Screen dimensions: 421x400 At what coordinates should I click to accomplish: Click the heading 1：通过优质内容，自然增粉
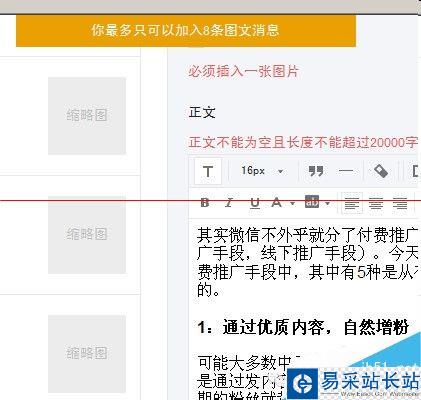click(303, 327)
